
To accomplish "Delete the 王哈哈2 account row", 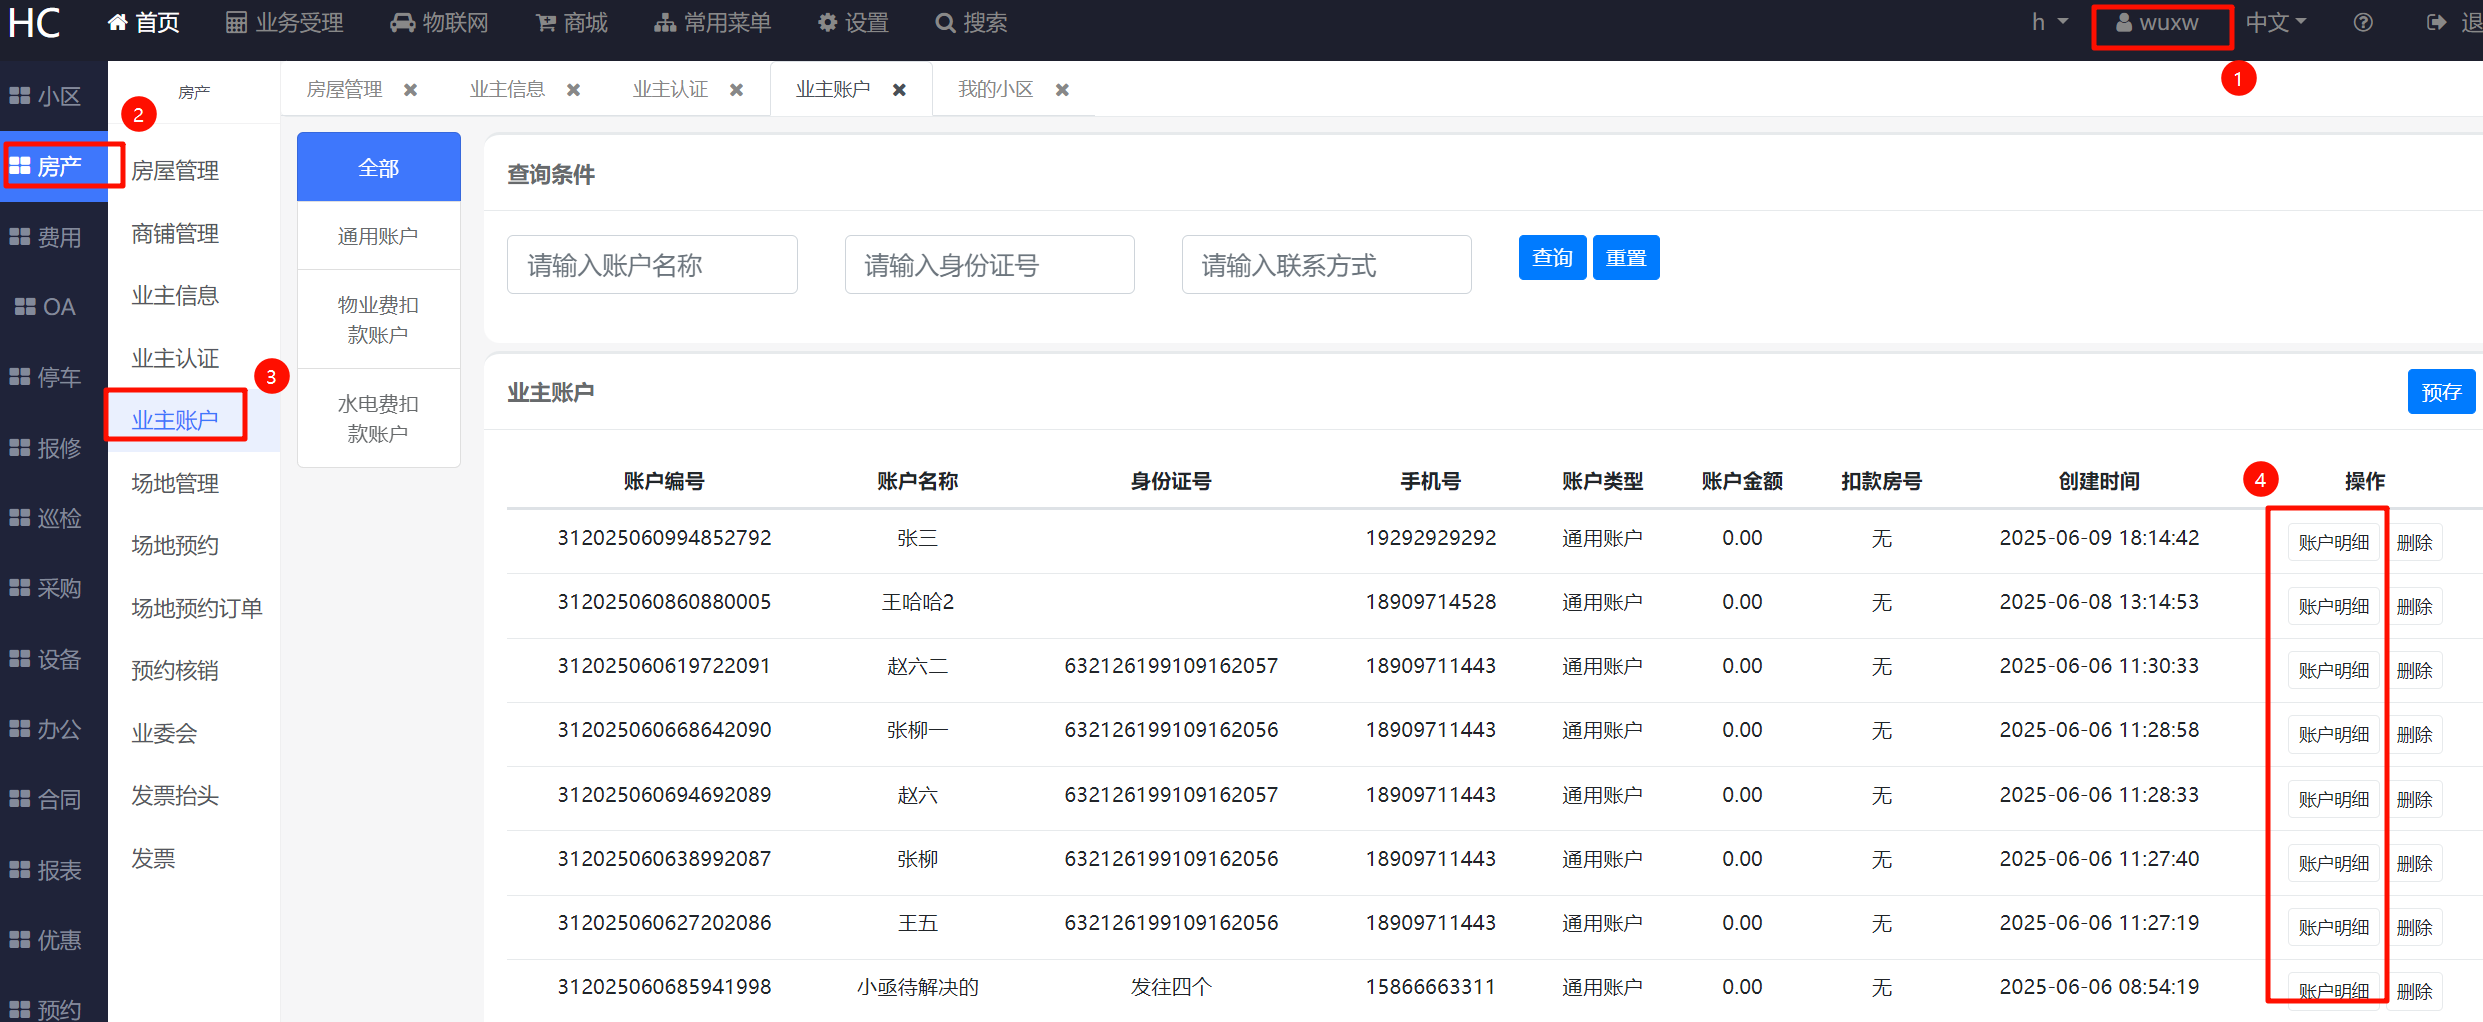I will point(2414,606).
